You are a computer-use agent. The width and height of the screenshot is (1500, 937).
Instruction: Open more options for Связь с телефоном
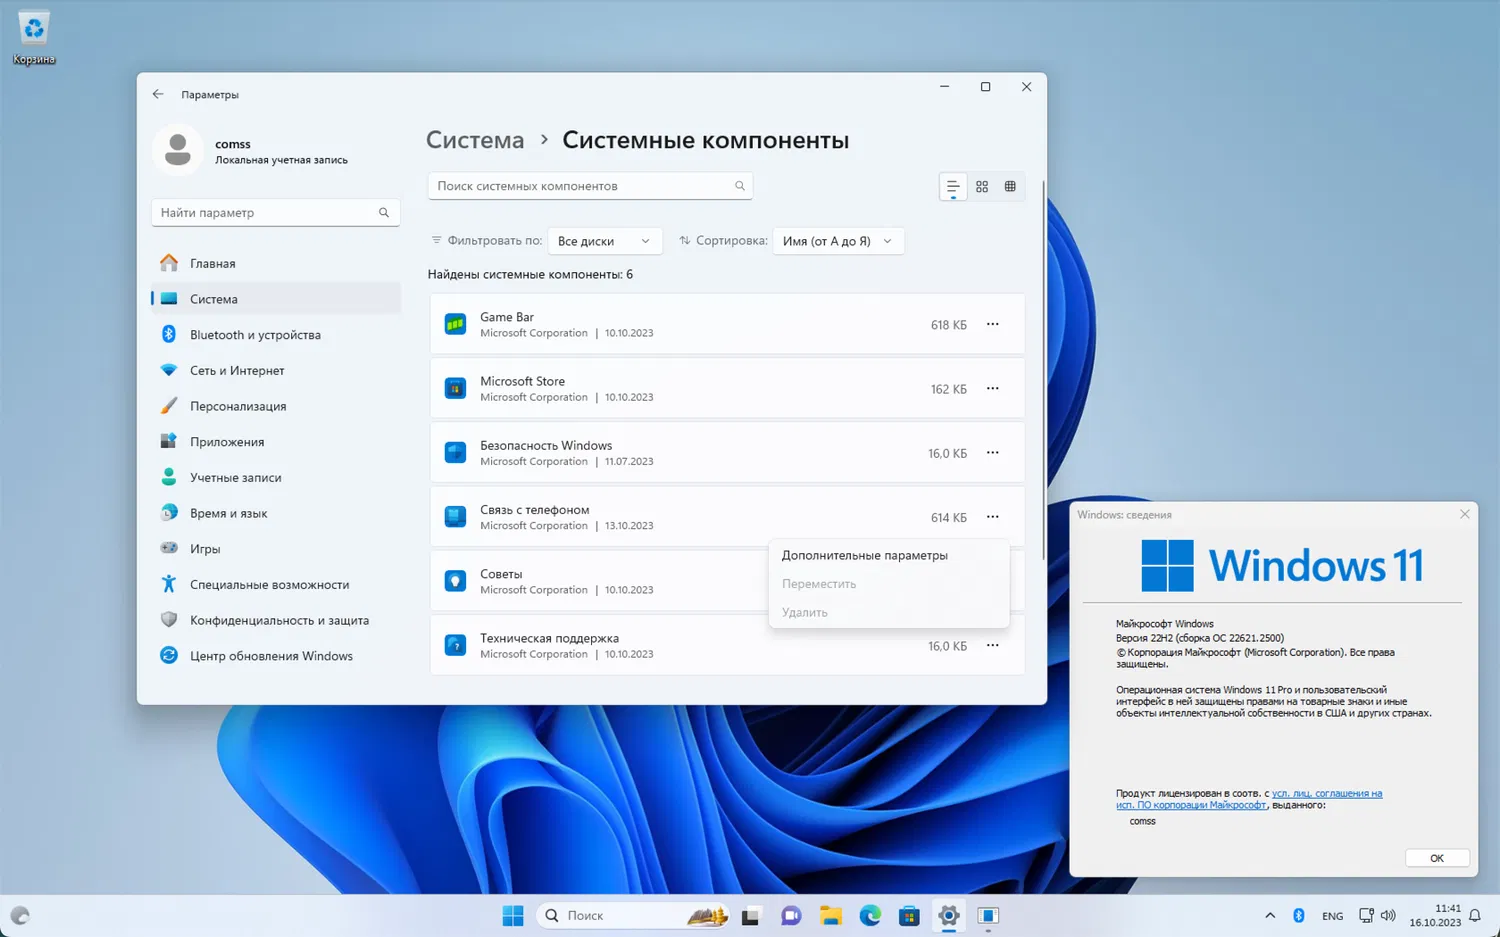pos(992,517)
